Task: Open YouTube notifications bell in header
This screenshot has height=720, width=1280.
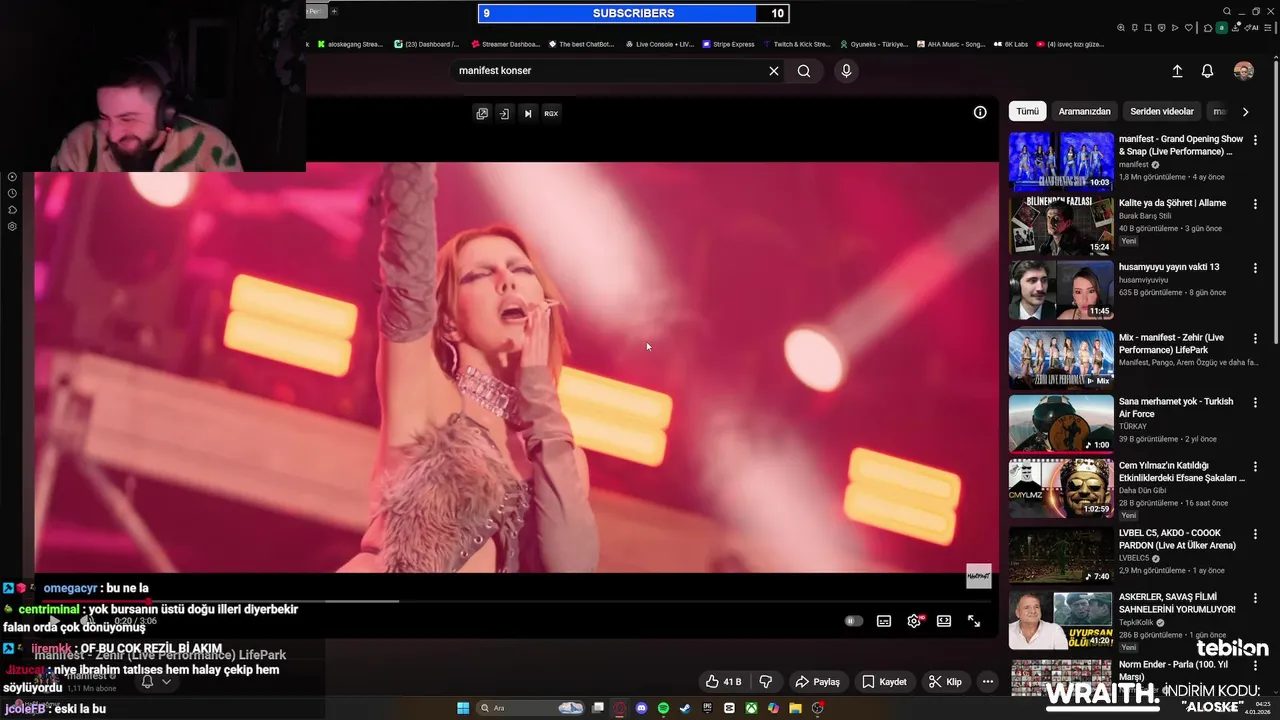Action: click(1207, 71)
